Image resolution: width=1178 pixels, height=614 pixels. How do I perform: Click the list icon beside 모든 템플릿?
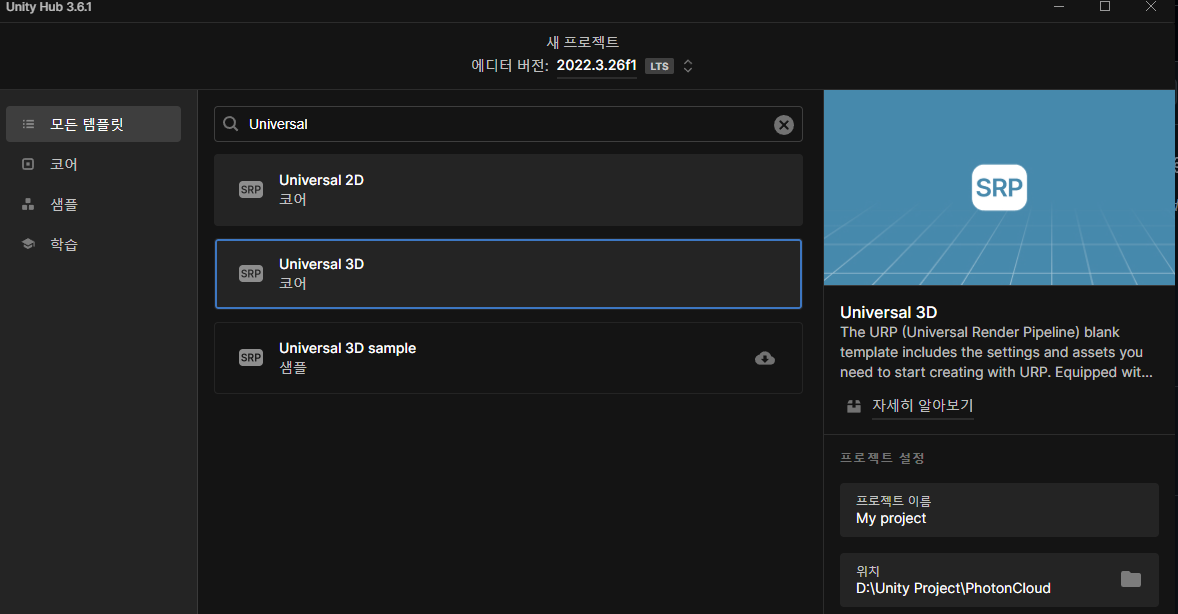29,124
